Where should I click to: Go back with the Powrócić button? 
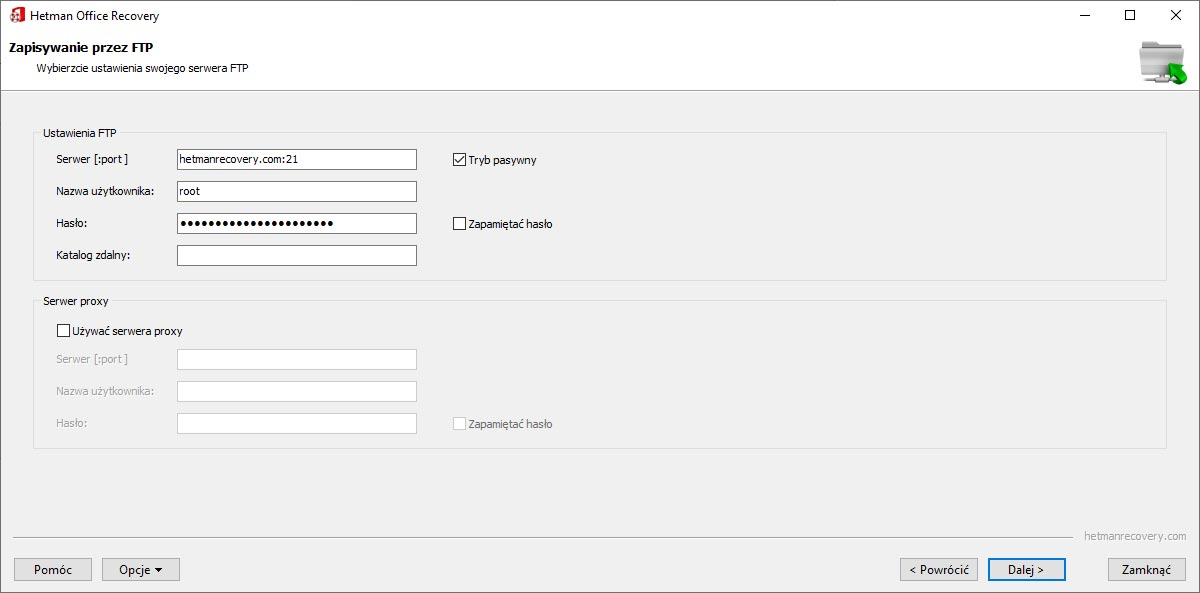[939, 569]
